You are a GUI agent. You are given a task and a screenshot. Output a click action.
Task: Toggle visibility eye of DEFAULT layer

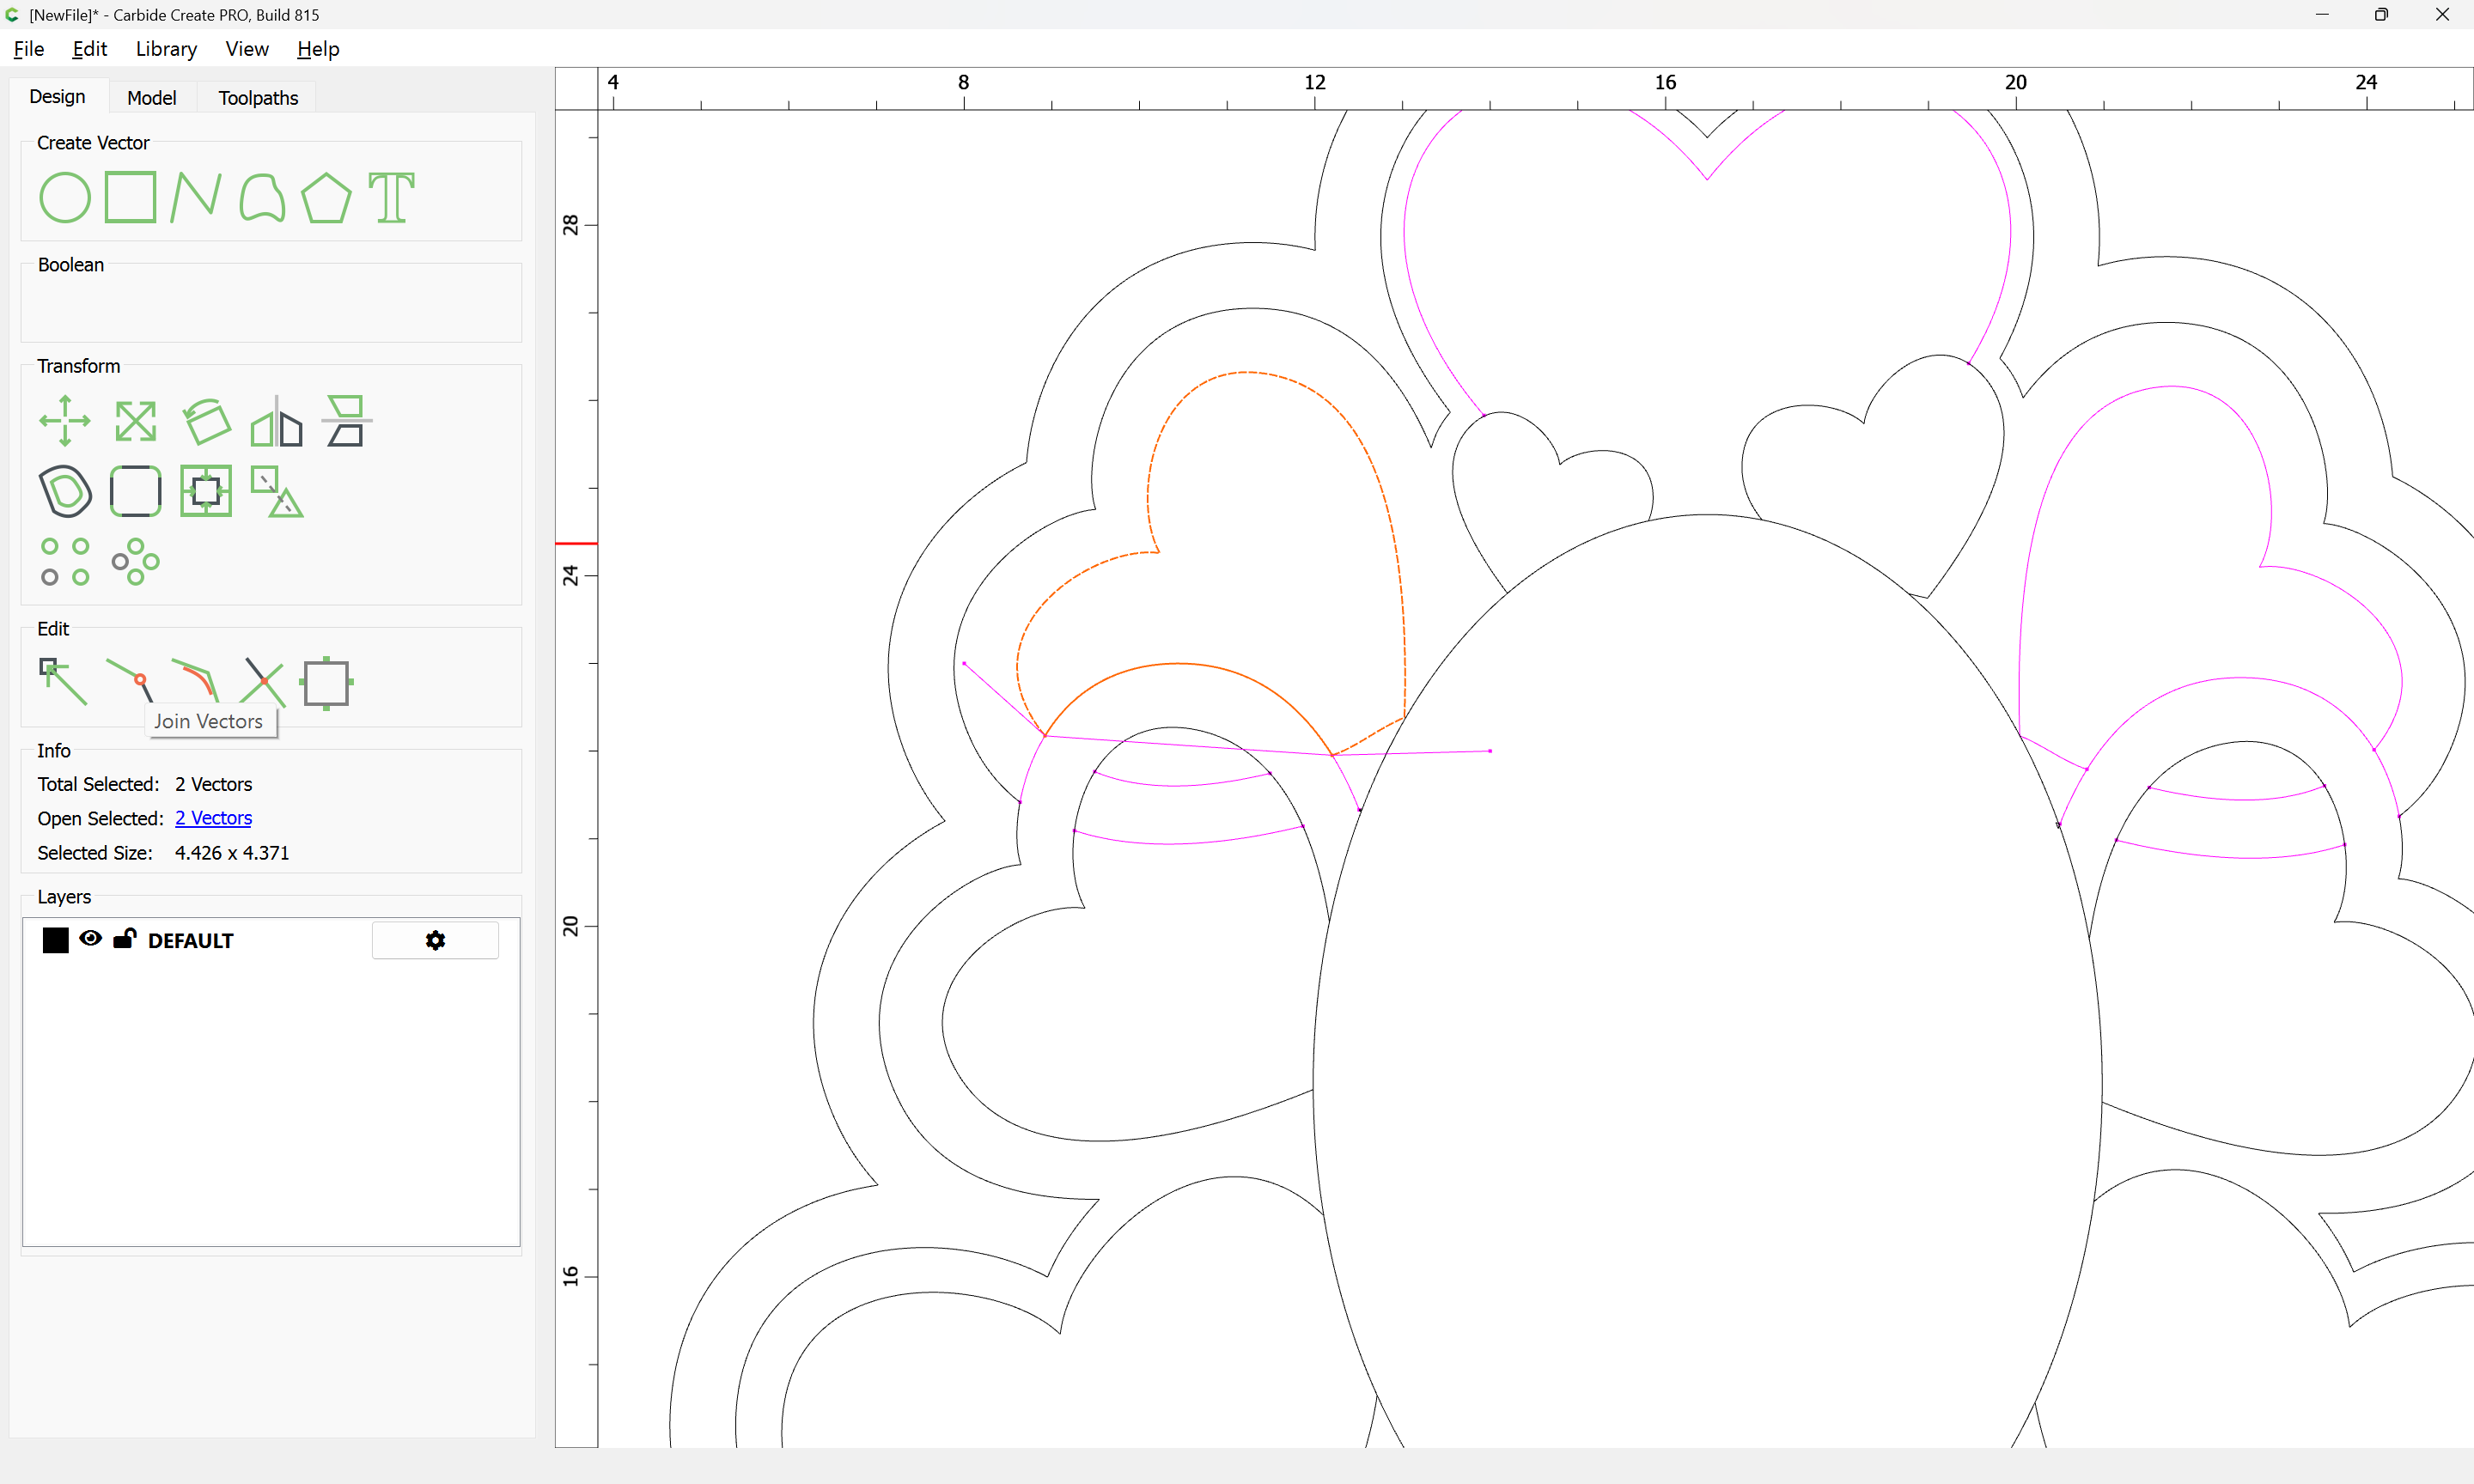[x=90, y=938]
